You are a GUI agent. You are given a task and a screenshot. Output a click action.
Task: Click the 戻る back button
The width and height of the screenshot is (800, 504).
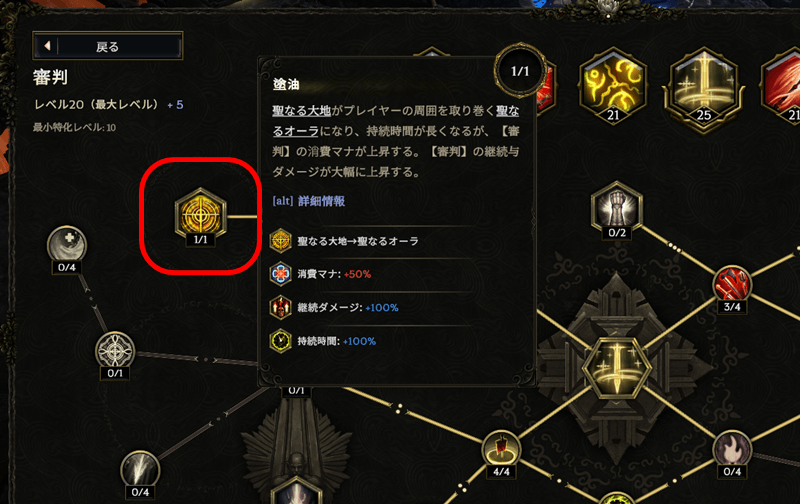[x=108, y=46]
